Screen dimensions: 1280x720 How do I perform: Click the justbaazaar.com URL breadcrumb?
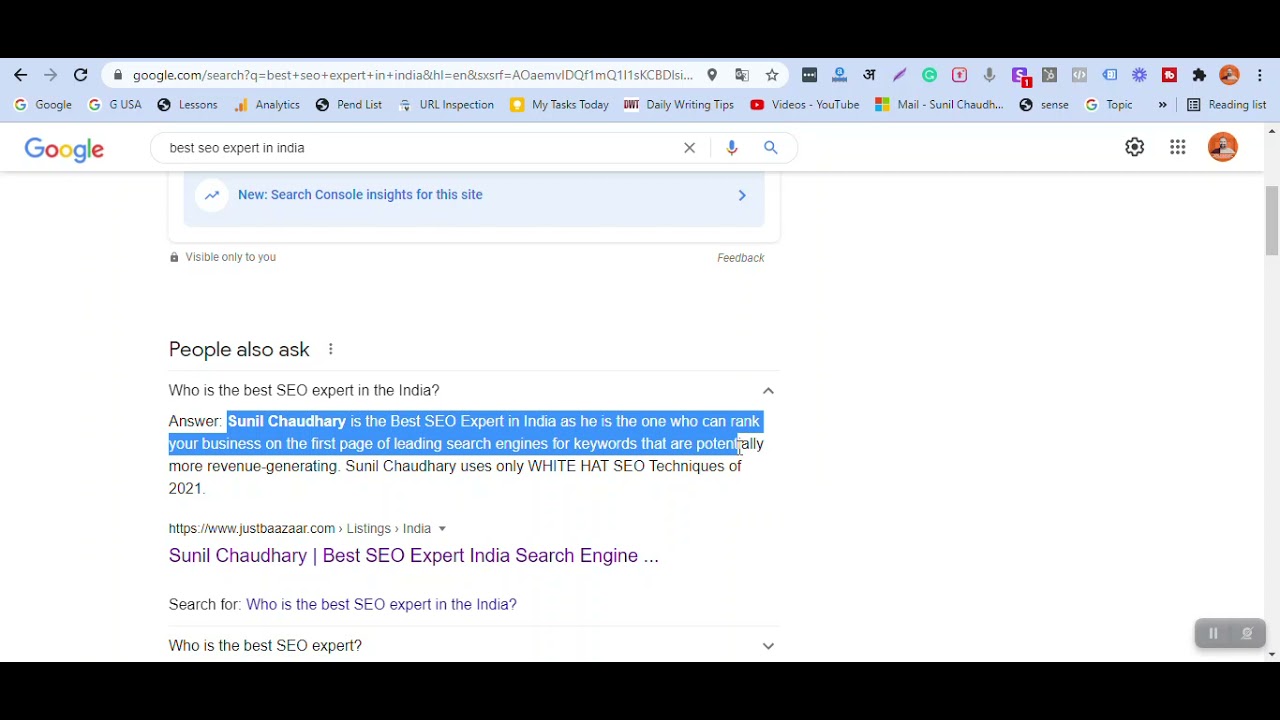[x=300, y=529]
